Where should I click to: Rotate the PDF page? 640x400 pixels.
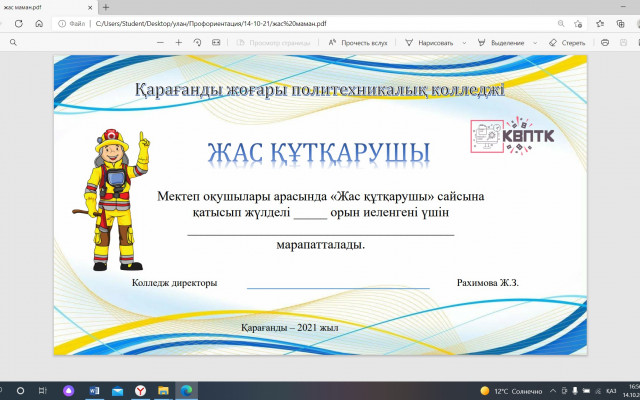(x=198, y=43)
